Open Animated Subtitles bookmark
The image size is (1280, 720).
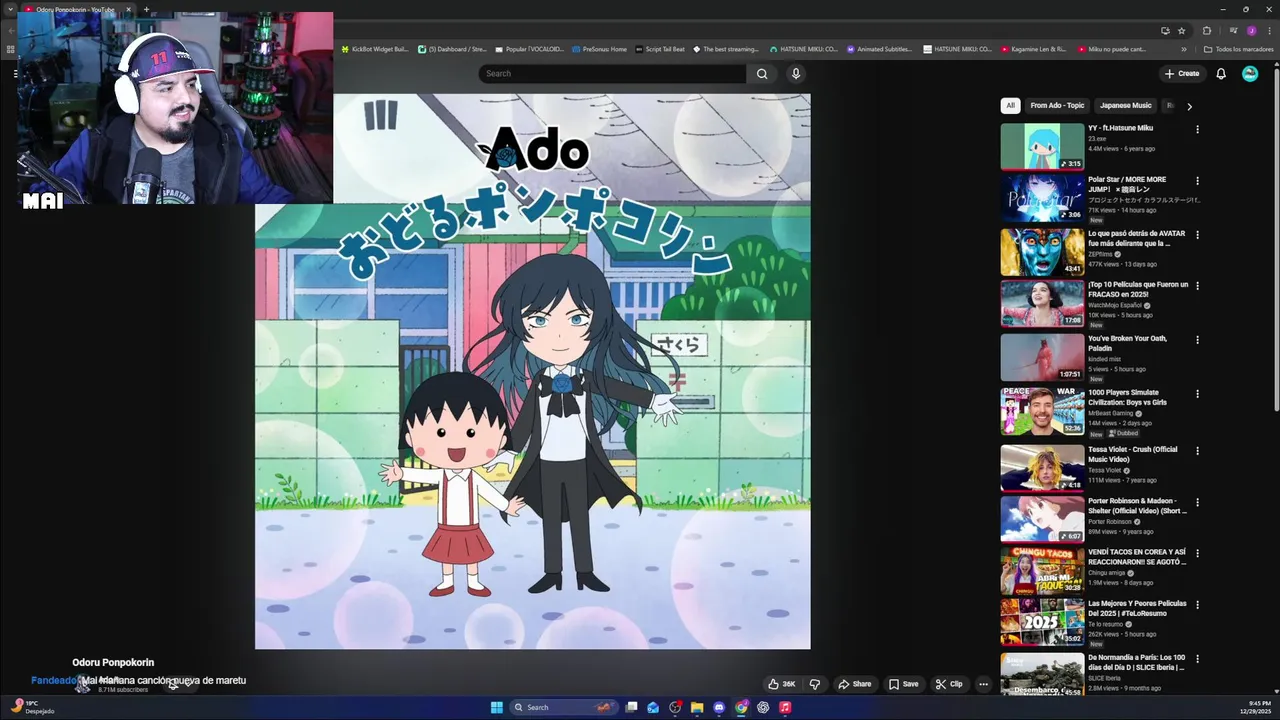click(x=879, y=49)
